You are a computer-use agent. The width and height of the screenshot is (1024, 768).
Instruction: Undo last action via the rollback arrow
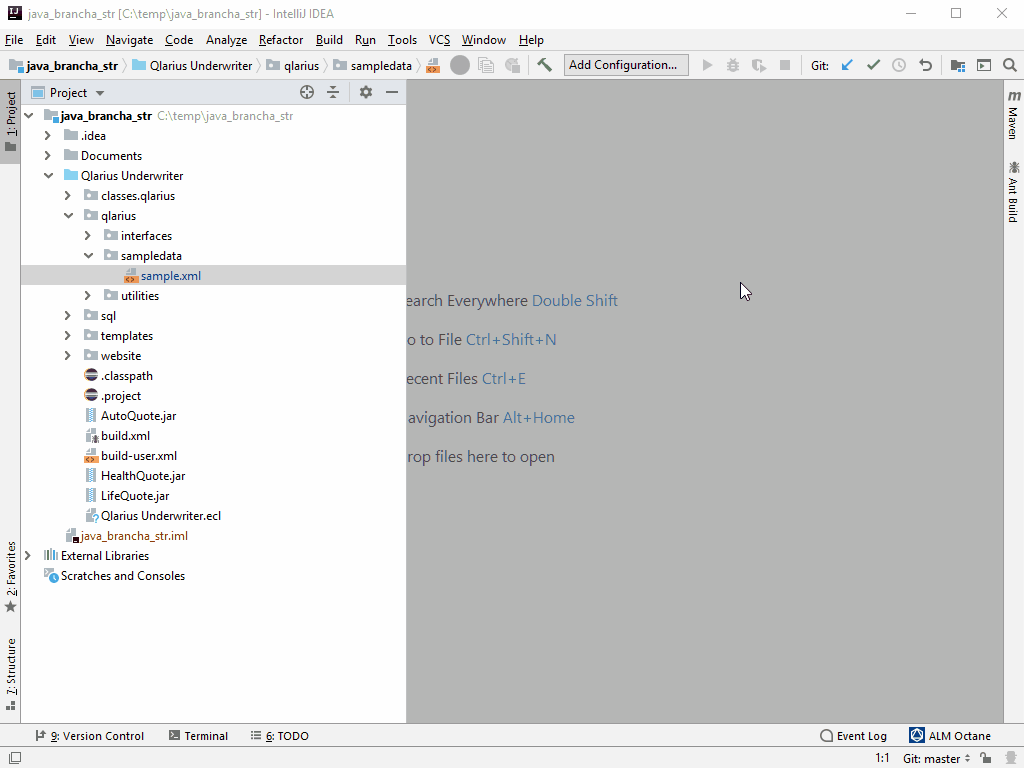tap(925, 64)
